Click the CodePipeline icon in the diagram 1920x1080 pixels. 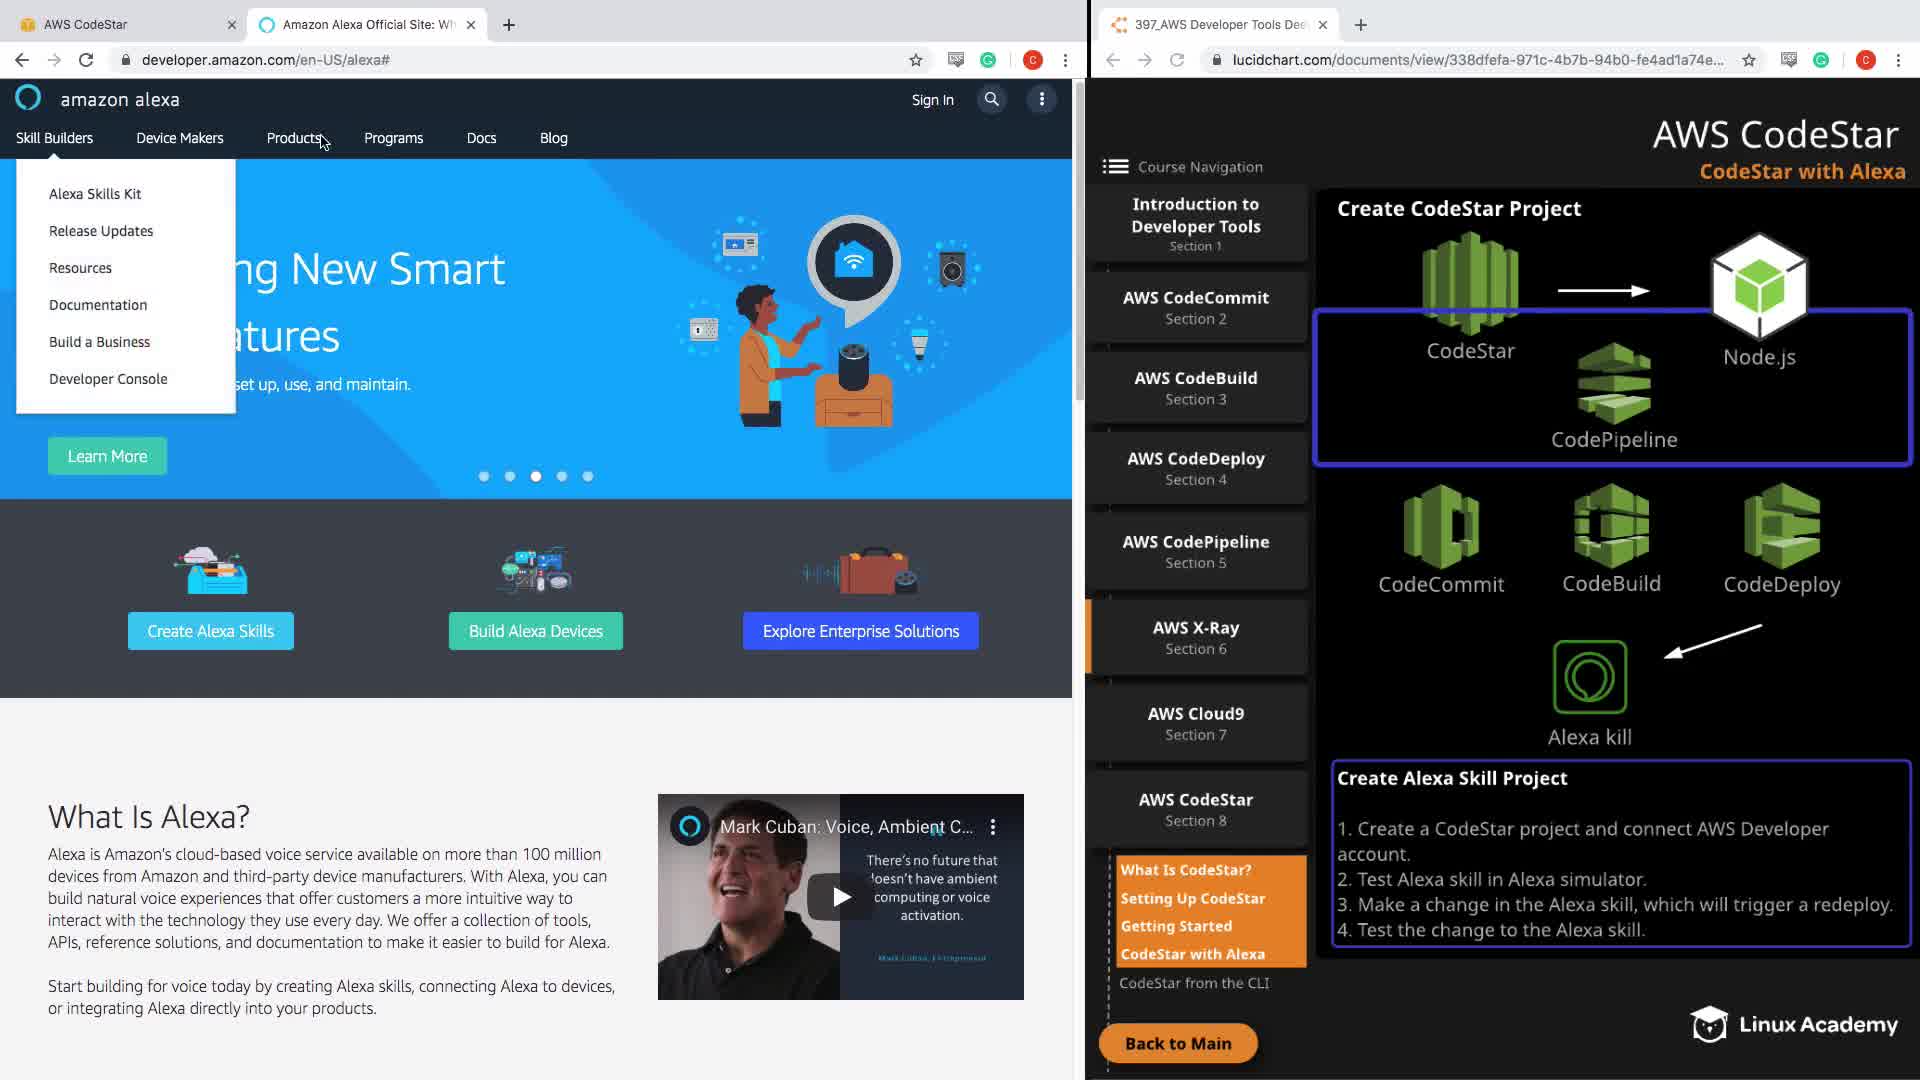(x=1613, y=385)
